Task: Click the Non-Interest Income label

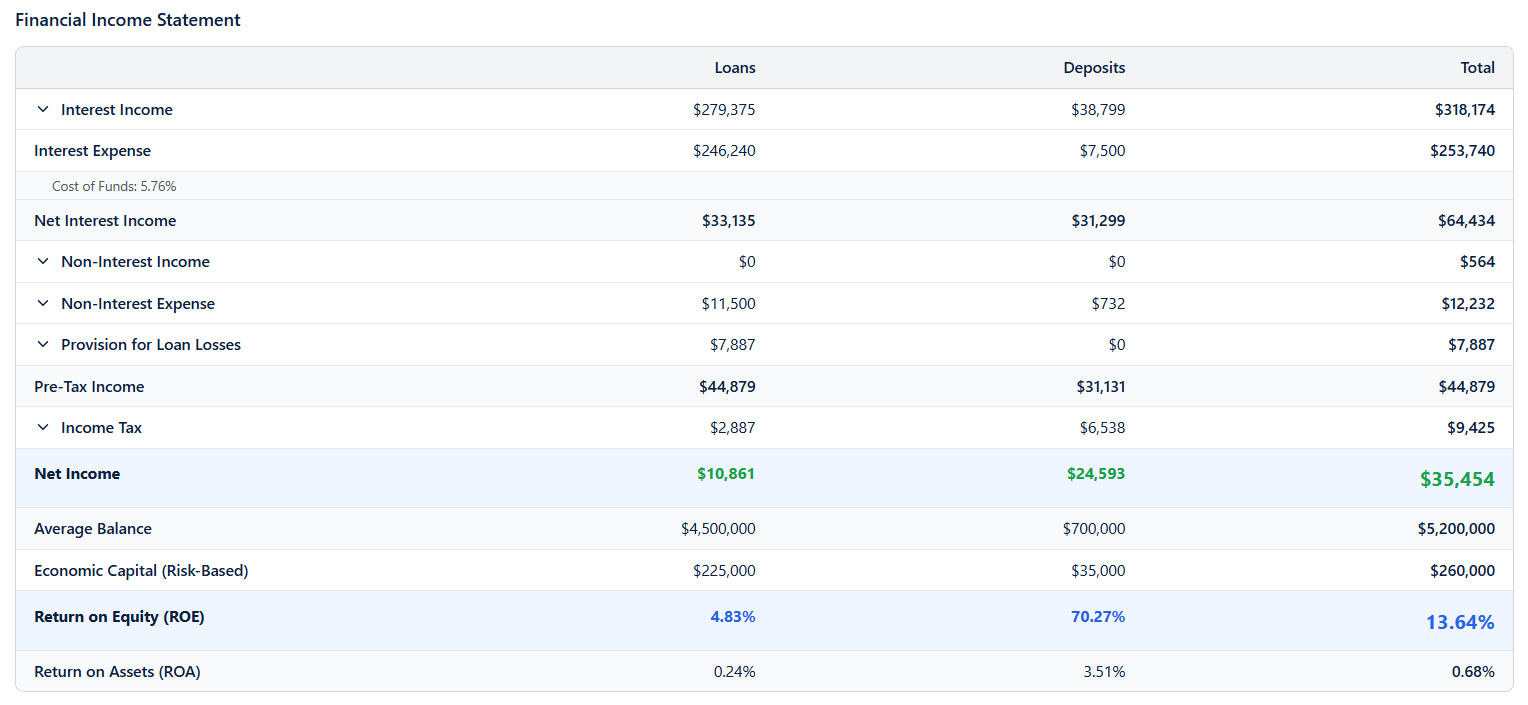Action: tap(135, 262)
